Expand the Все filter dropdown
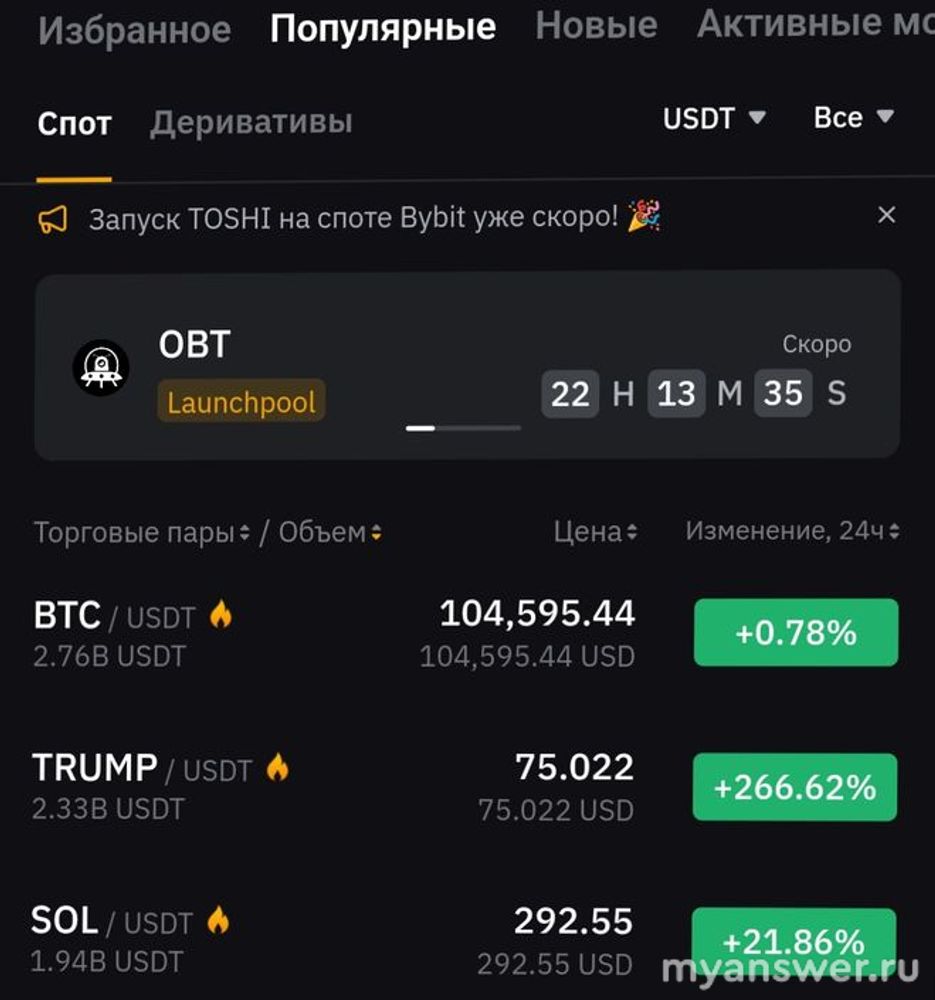This screenshot has width=935, height=1000. pyautogui.click(x=853, y=118)
